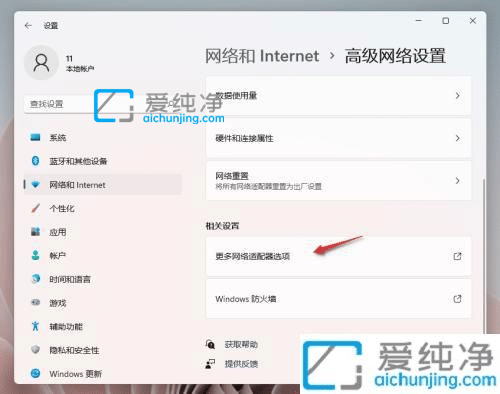
Task: Open the 网络重置 card
Action: [x=339, y=181]
